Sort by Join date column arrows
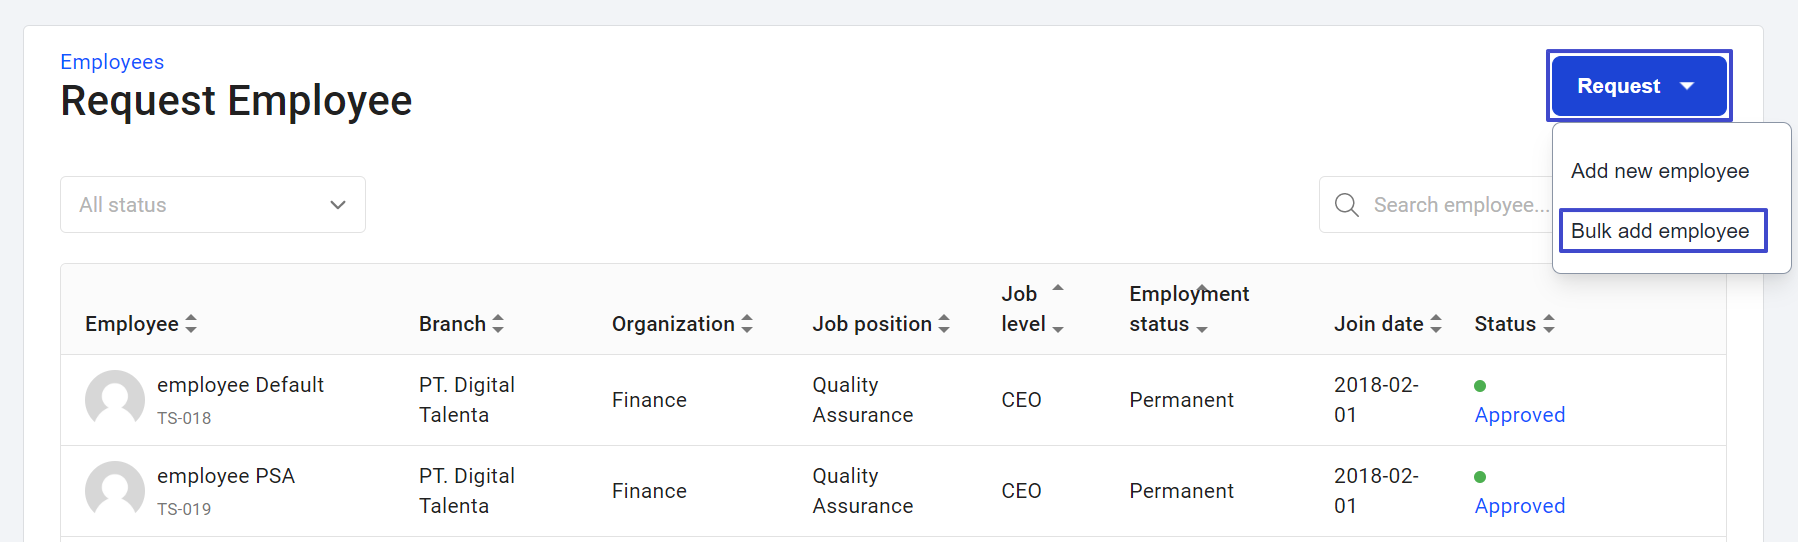 tap(1436, 324)
